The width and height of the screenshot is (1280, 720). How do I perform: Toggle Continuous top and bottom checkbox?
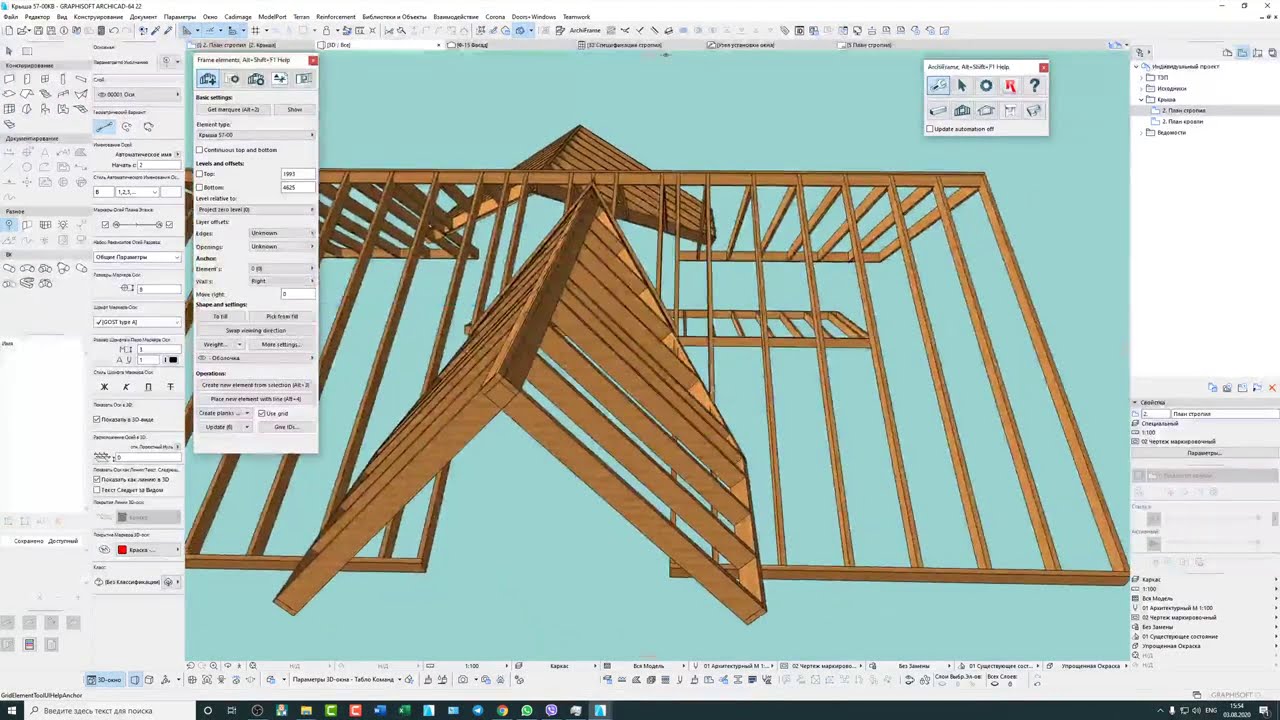(199, 150)
